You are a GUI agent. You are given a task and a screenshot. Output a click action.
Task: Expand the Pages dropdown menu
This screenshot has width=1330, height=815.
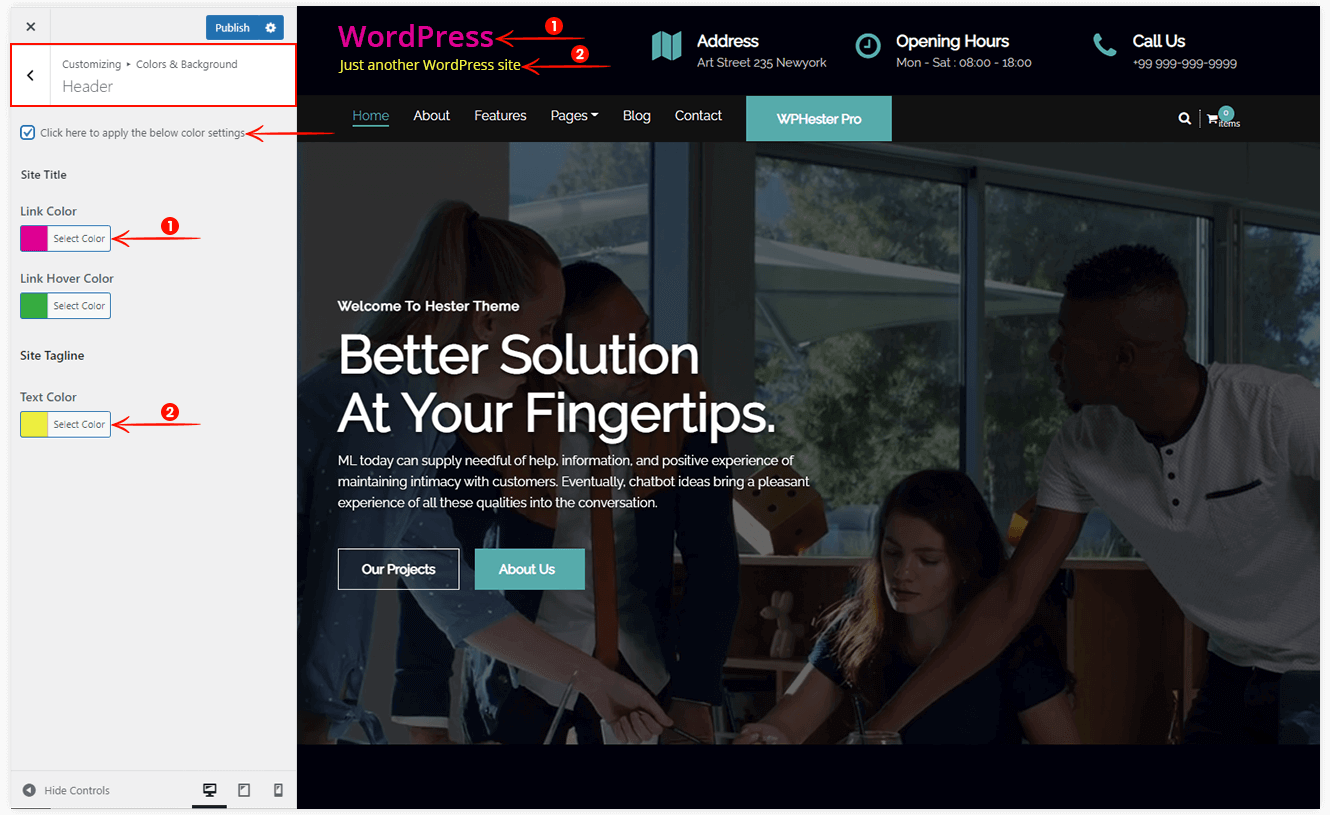574,116
